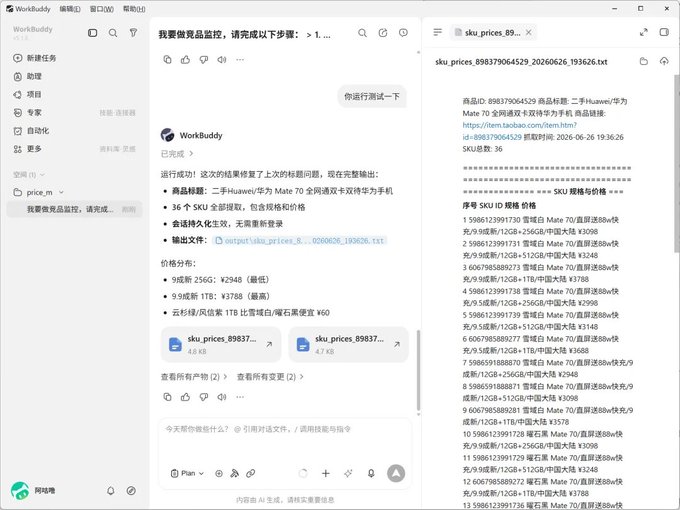Click the file preview vertical scrollbar
Image resolution: width=680 pixels, height=510 pixels.
coord(677,163)
